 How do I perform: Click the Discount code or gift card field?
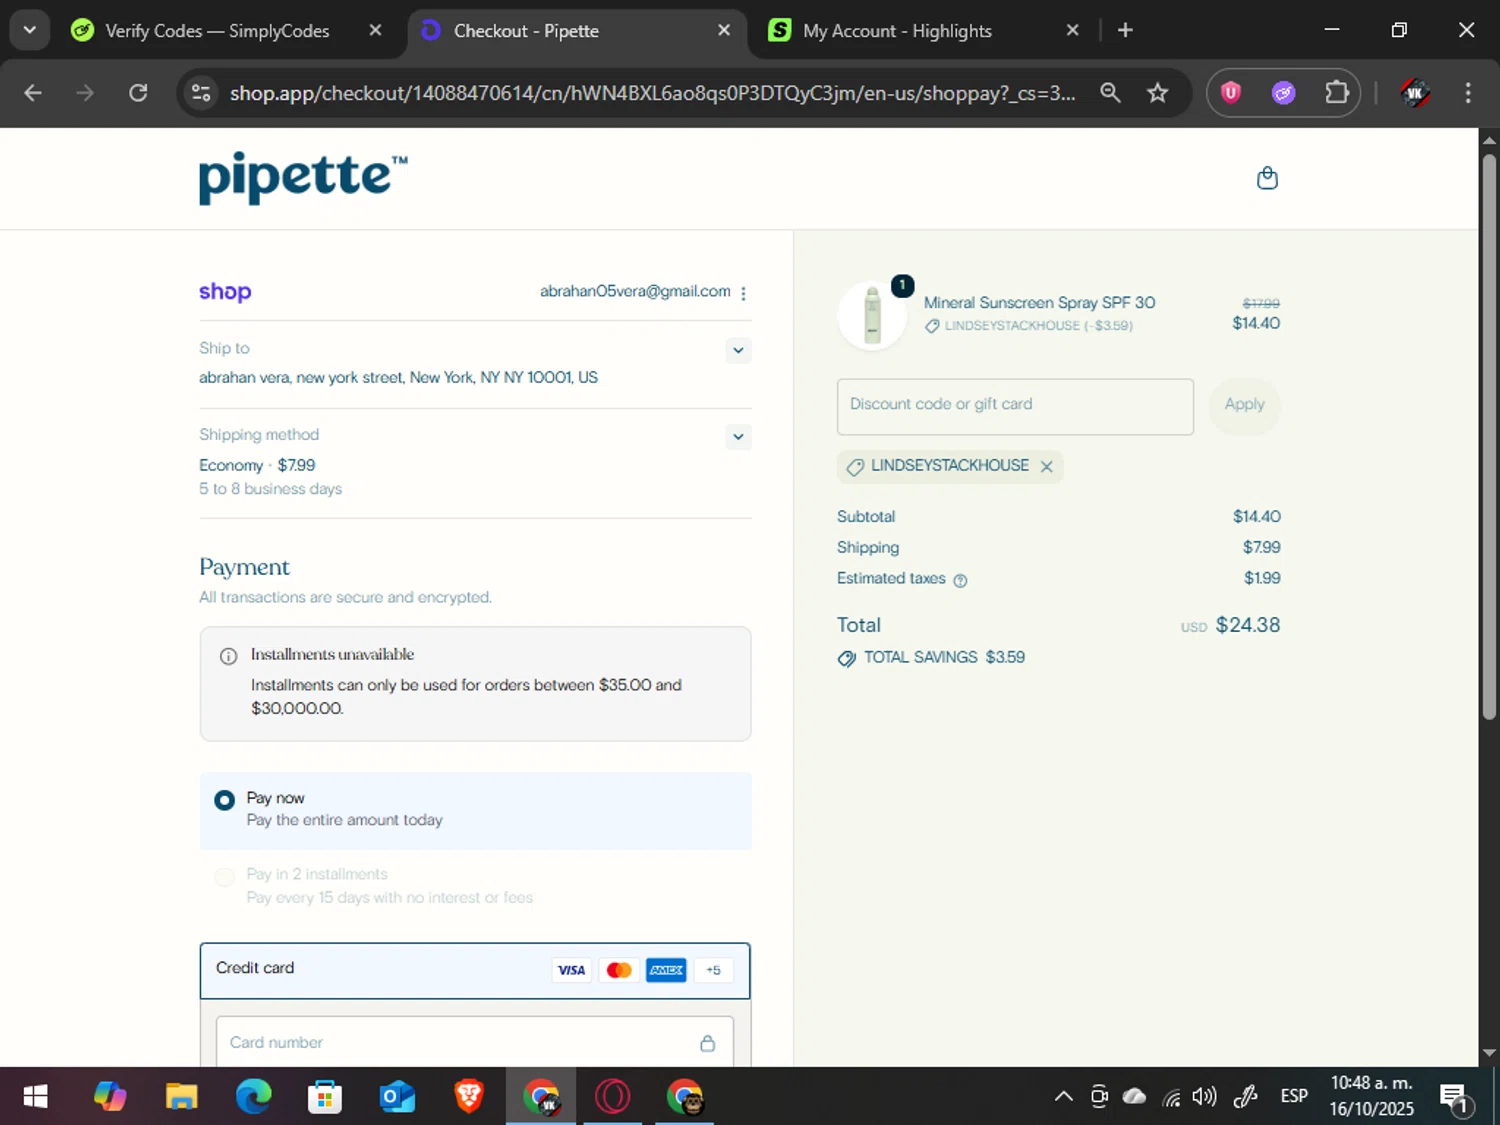click(x=1015, y=406)
